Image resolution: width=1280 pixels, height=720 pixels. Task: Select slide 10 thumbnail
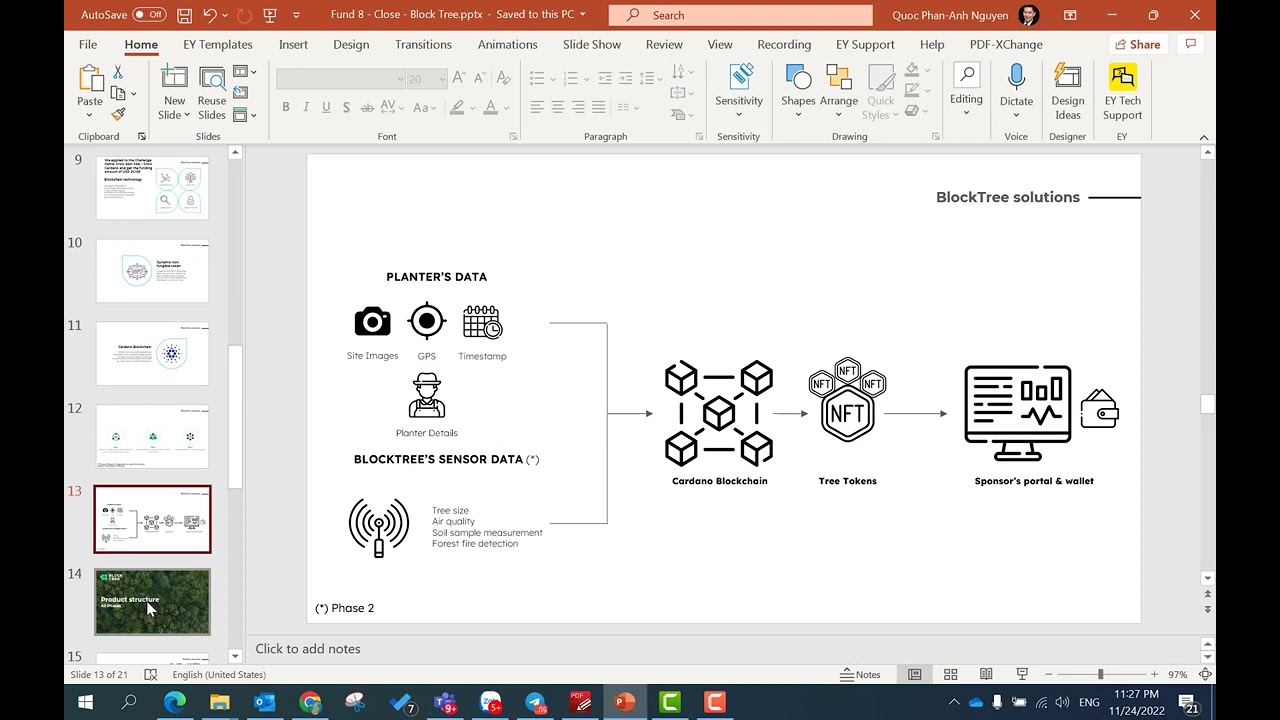(153, 270)
